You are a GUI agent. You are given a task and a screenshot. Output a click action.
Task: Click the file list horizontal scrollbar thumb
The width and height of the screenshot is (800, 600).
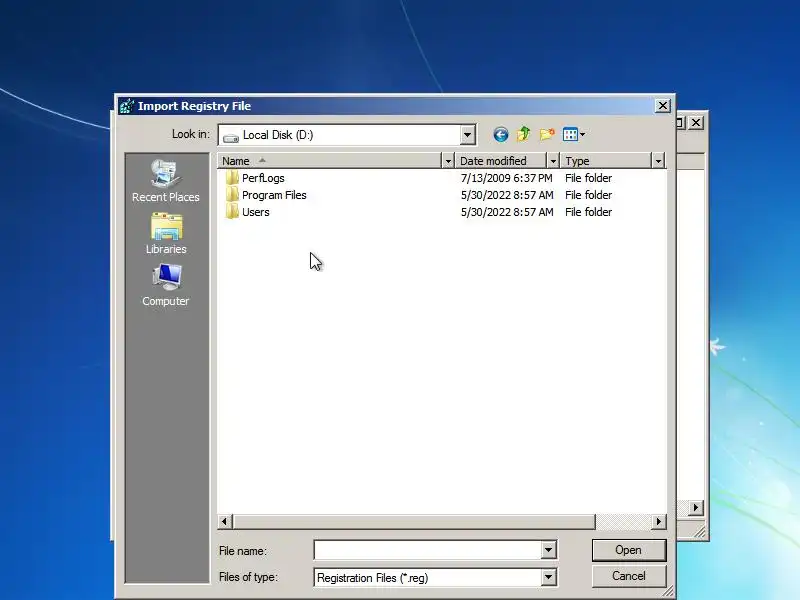click(x=413, y=521)
